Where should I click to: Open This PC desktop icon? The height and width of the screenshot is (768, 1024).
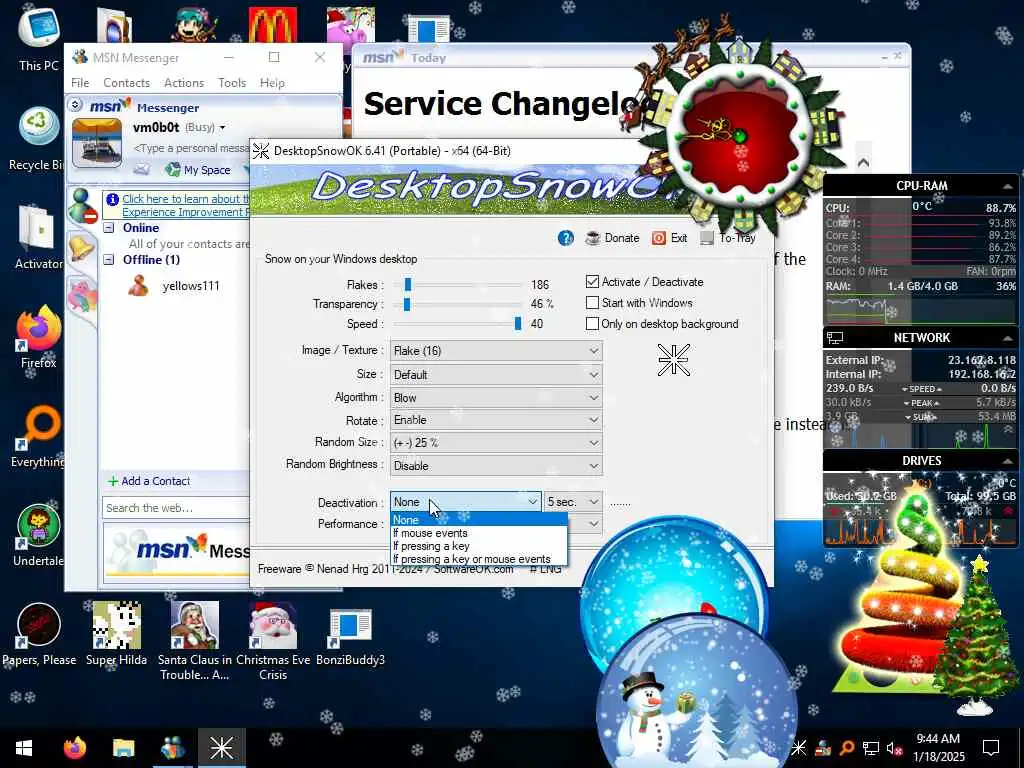pyautogui.click(x=39, y=38)
